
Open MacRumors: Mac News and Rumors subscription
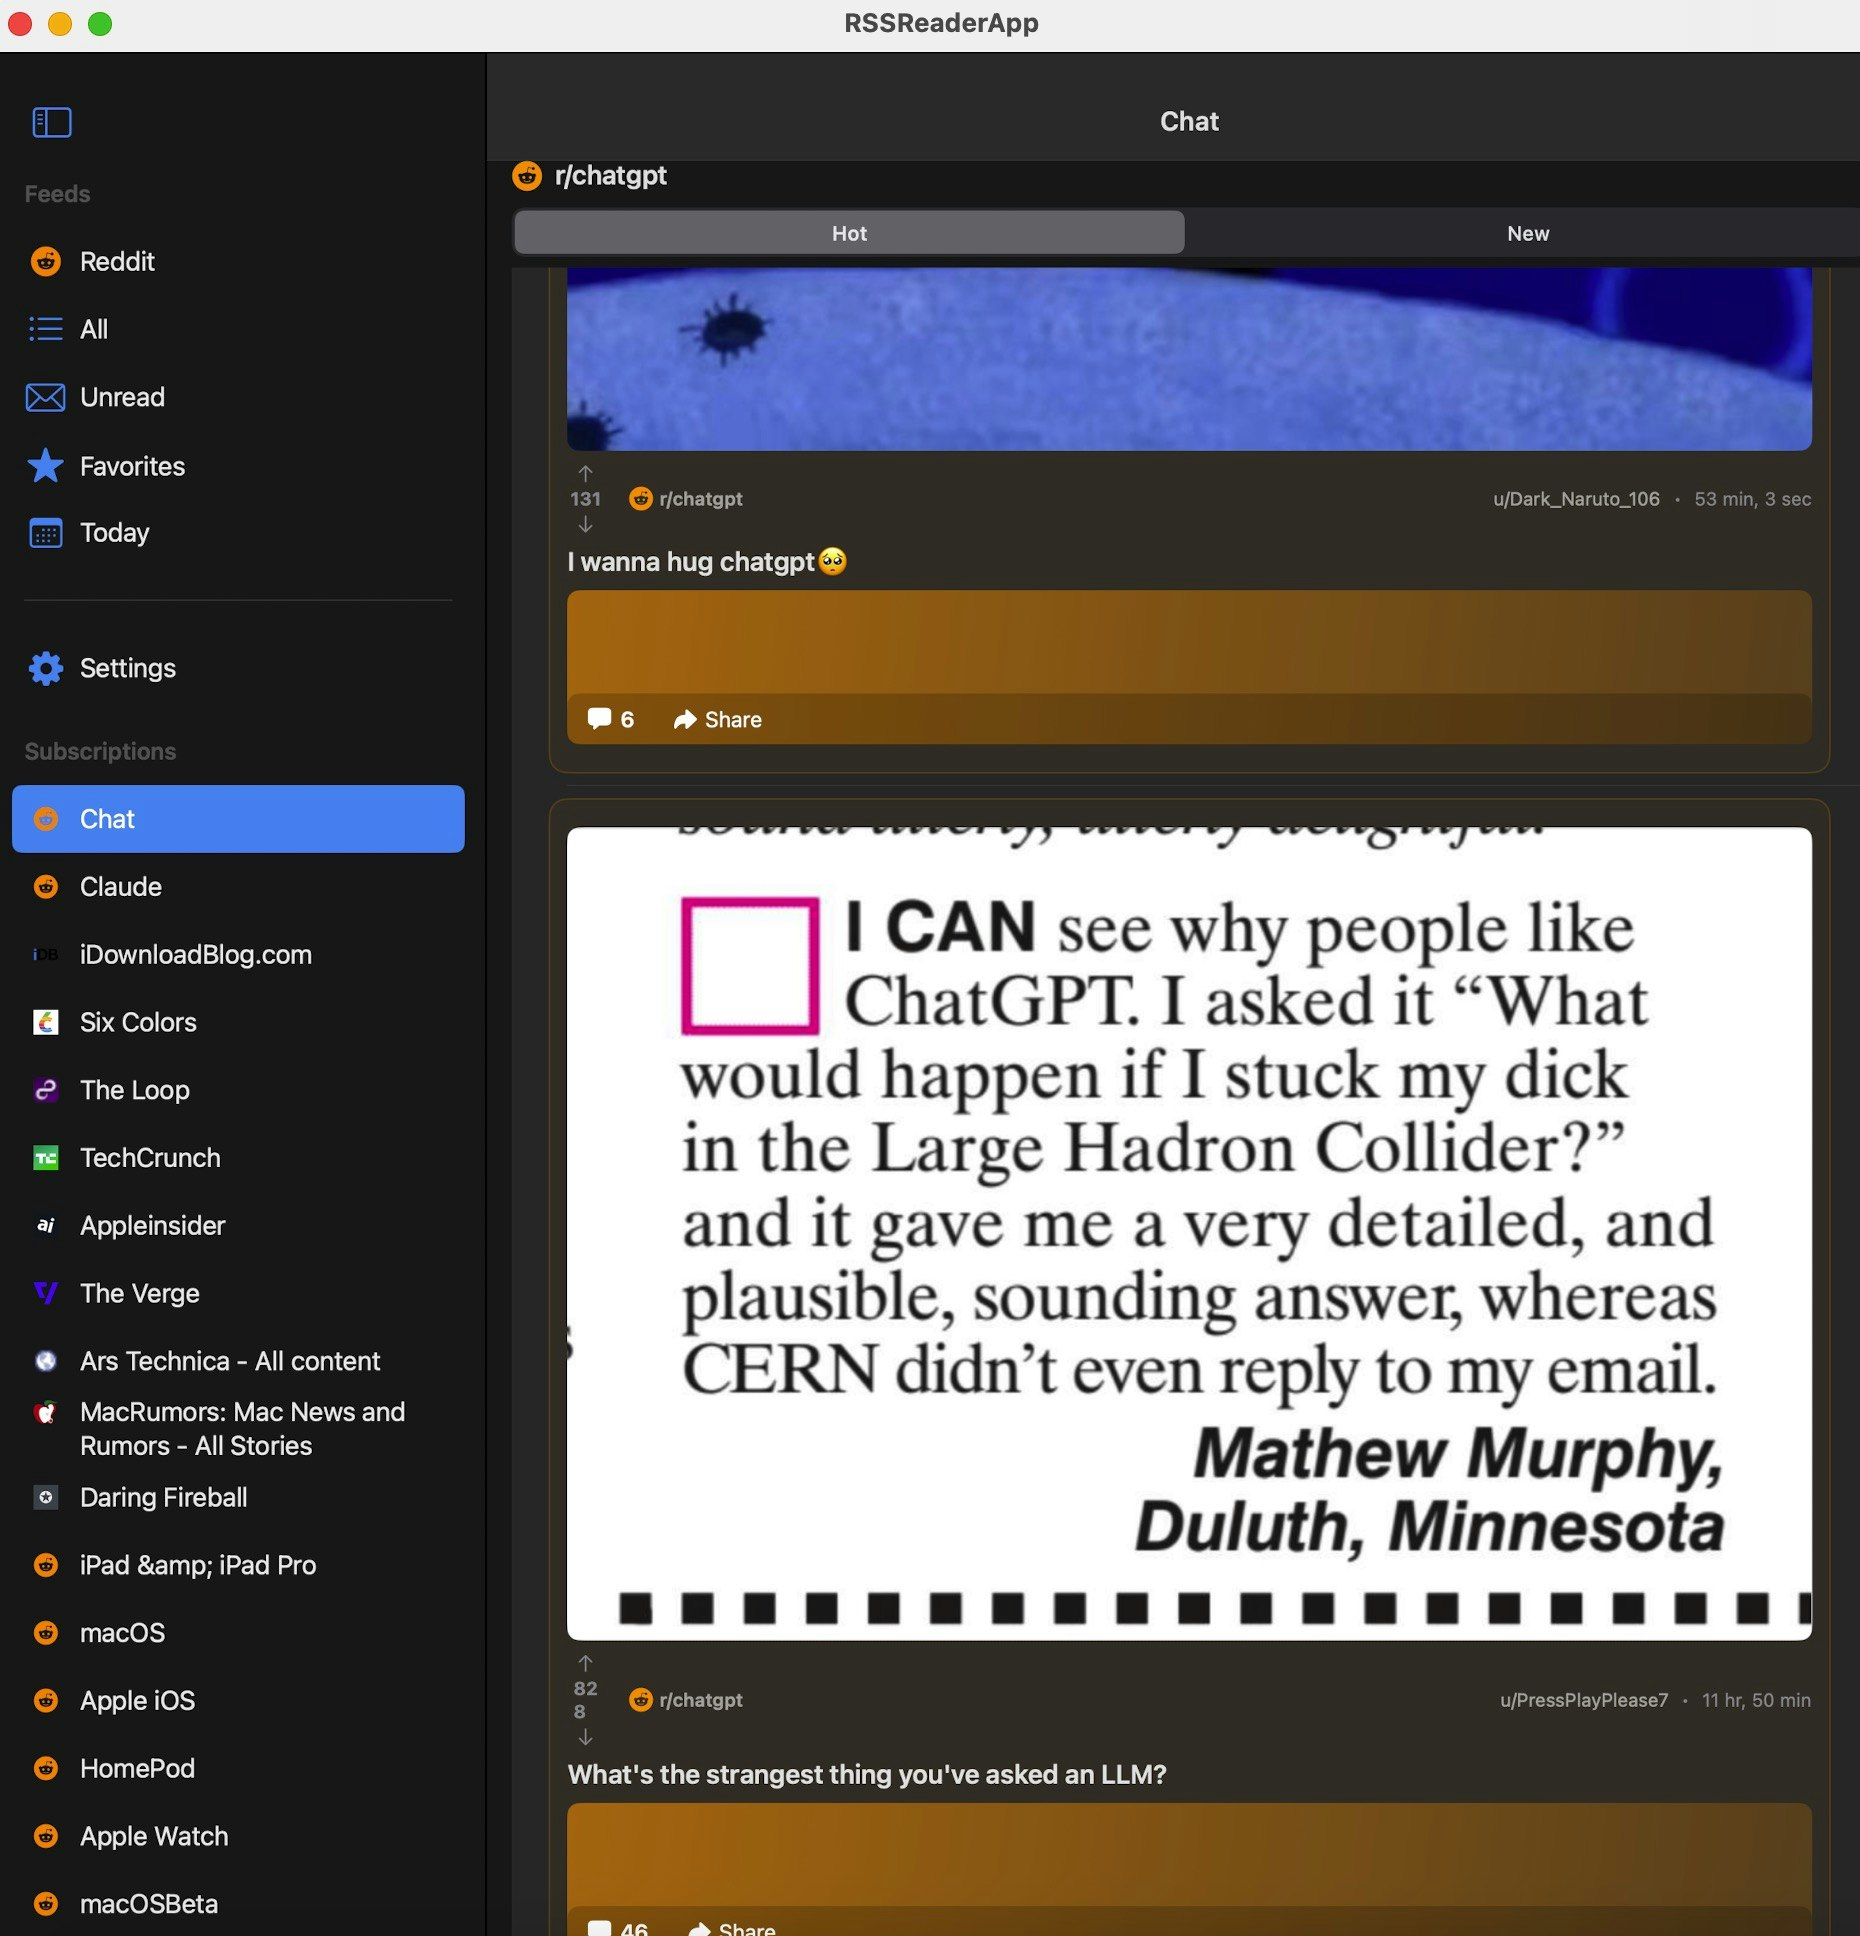[238, 1429]
